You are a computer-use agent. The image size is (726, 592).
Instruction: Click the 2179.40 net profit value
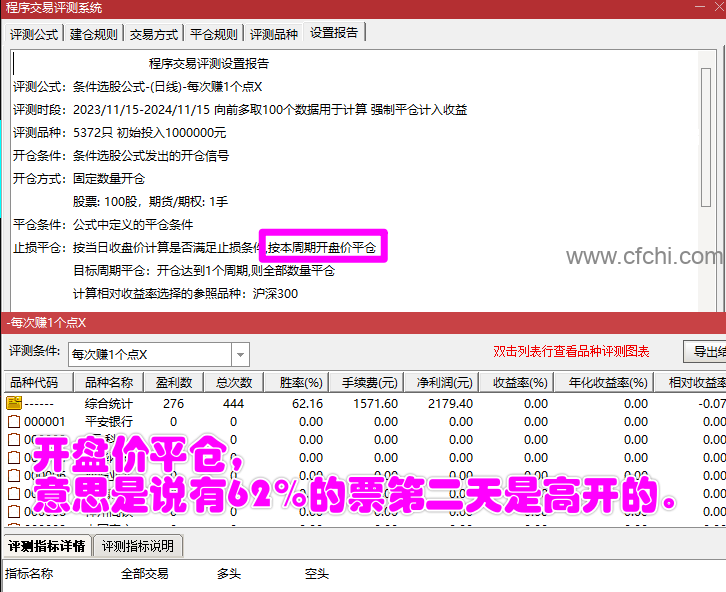pos(451,404)
